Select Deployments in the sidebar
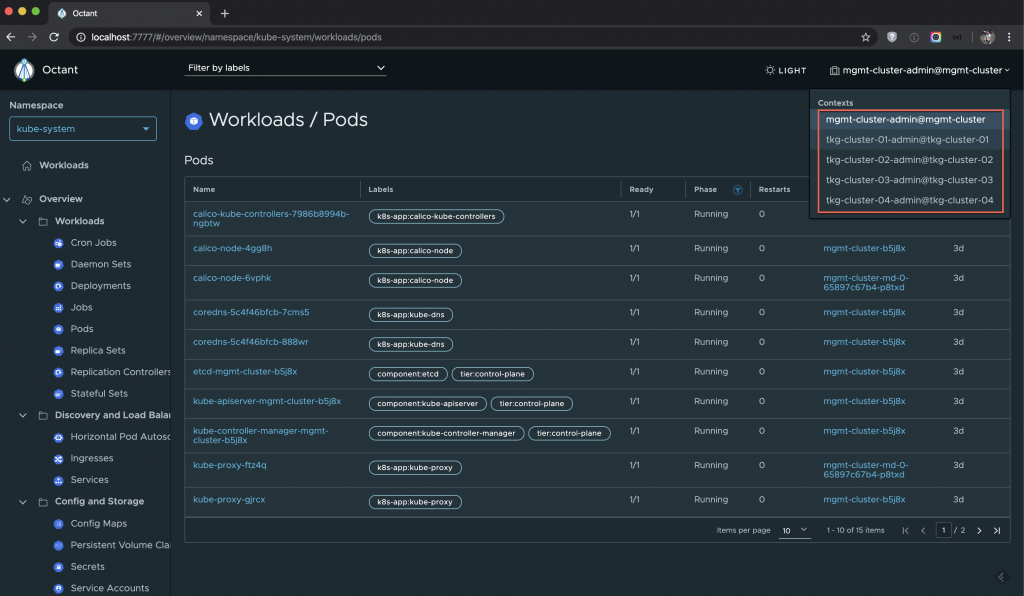 [x=100, y=286]
